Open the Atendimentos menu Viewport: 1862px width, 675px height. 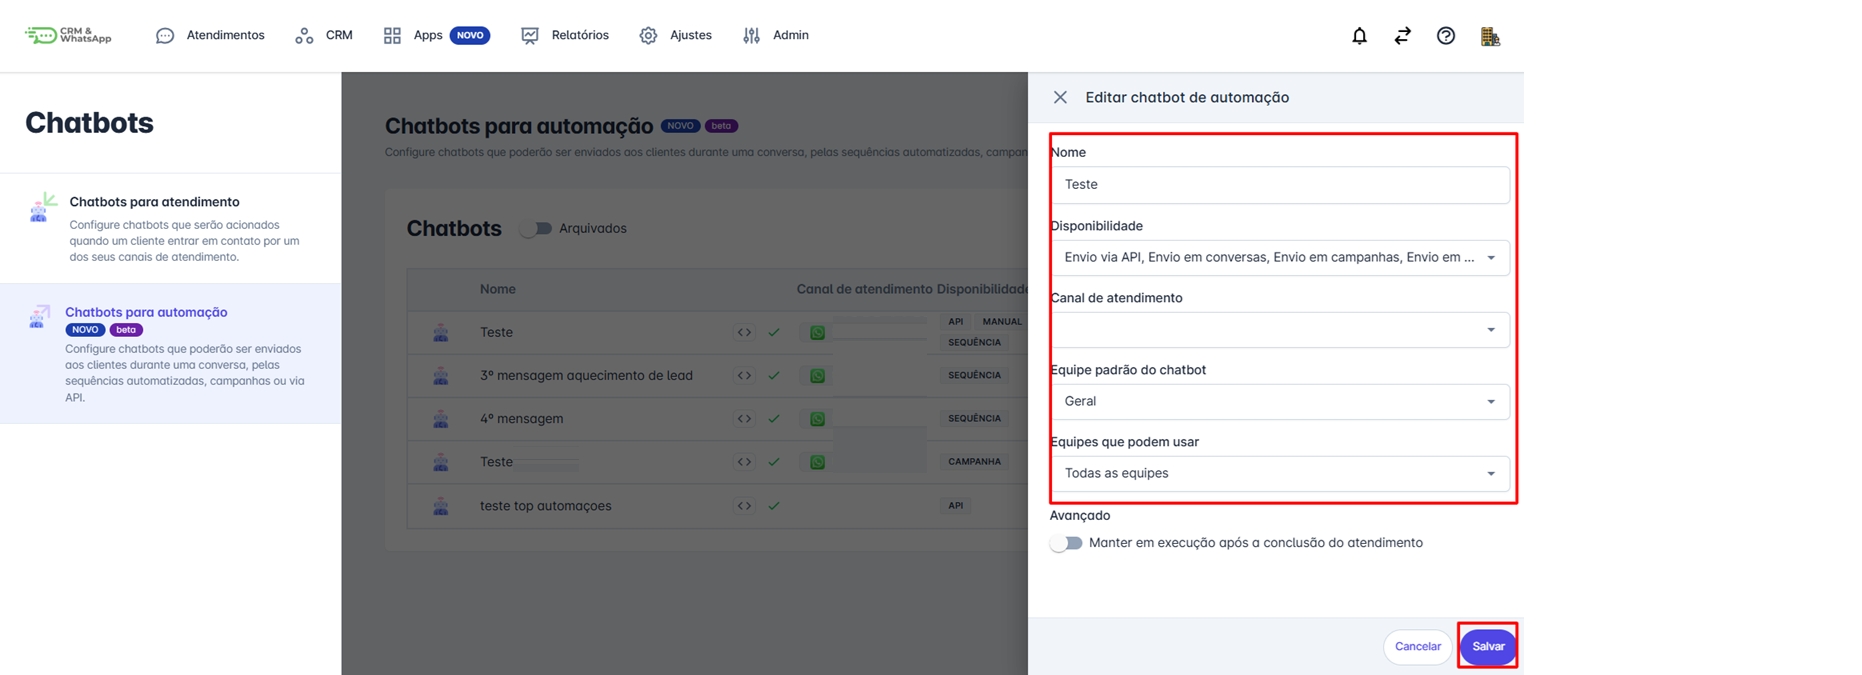[211, 35]
